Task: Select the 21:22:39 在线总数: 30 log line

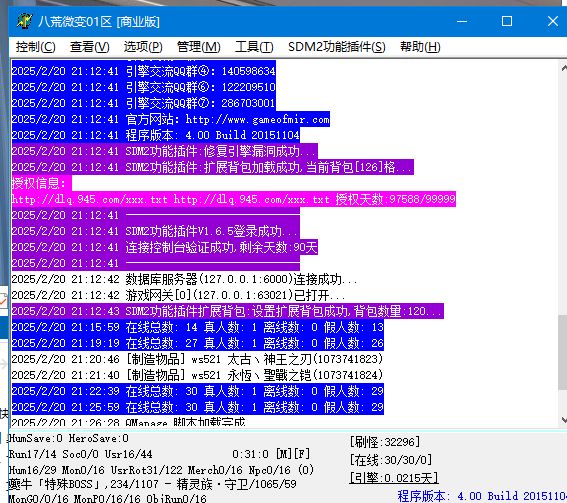Action: [198, 391]
